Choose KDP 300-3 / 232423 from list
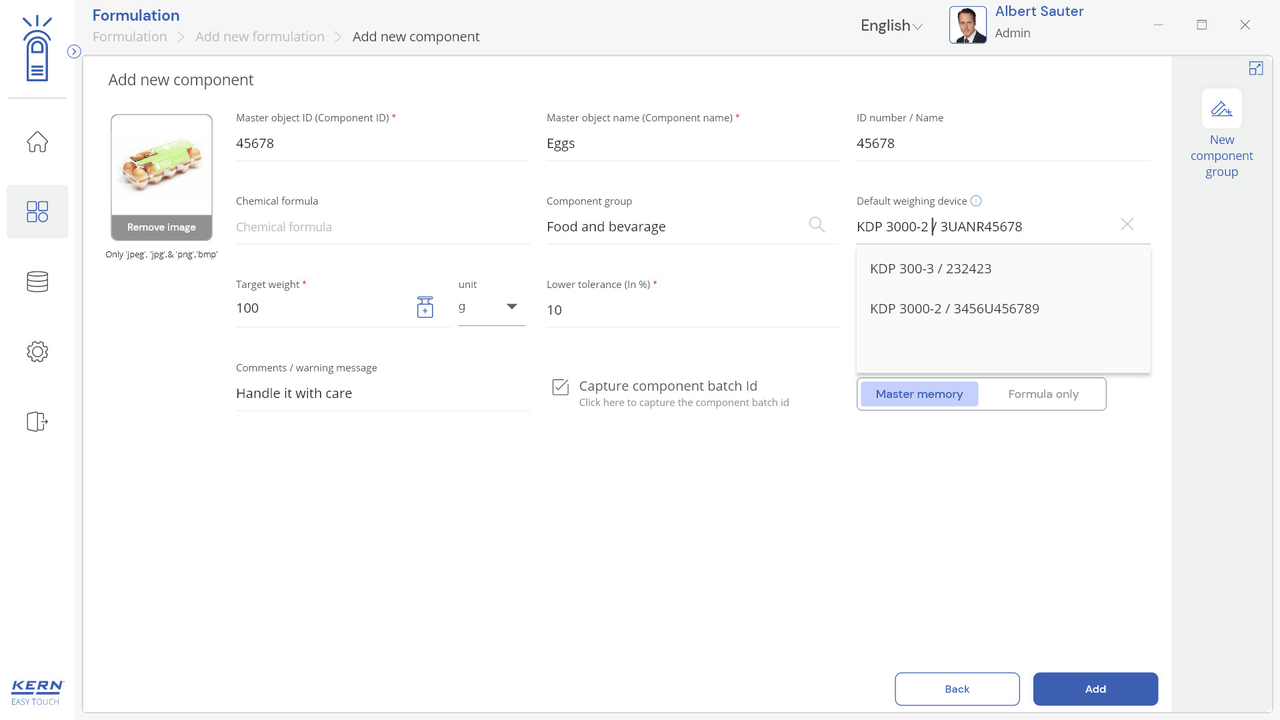1280x720 pixels. coord(931,268)
